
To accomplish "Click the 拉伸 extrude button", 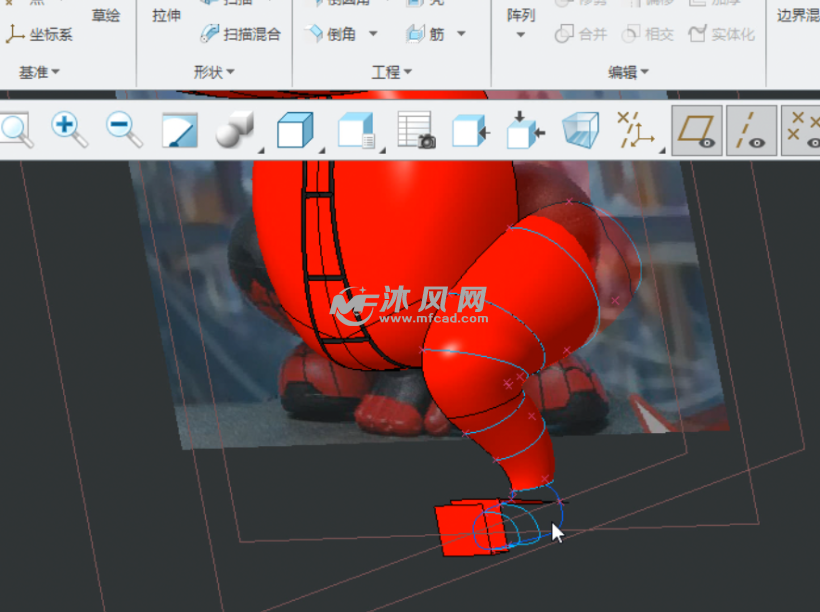I will [x=166, y=15].
